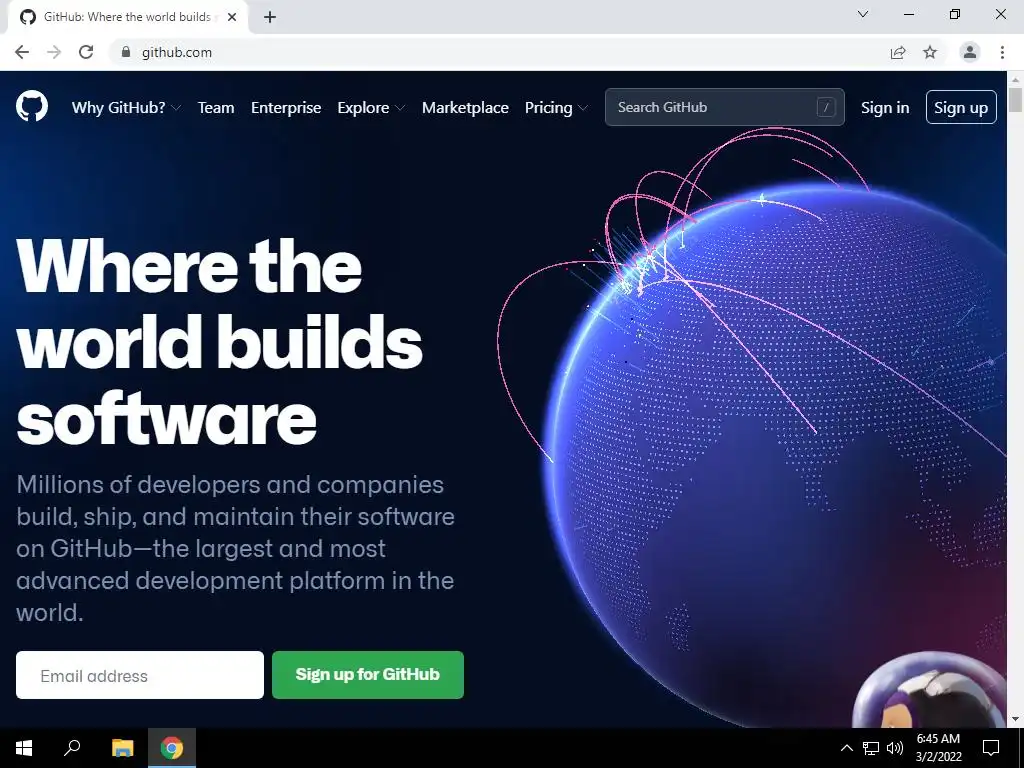
Task: Go back with the browser back arrow
Action: click(x=22, y=52)
